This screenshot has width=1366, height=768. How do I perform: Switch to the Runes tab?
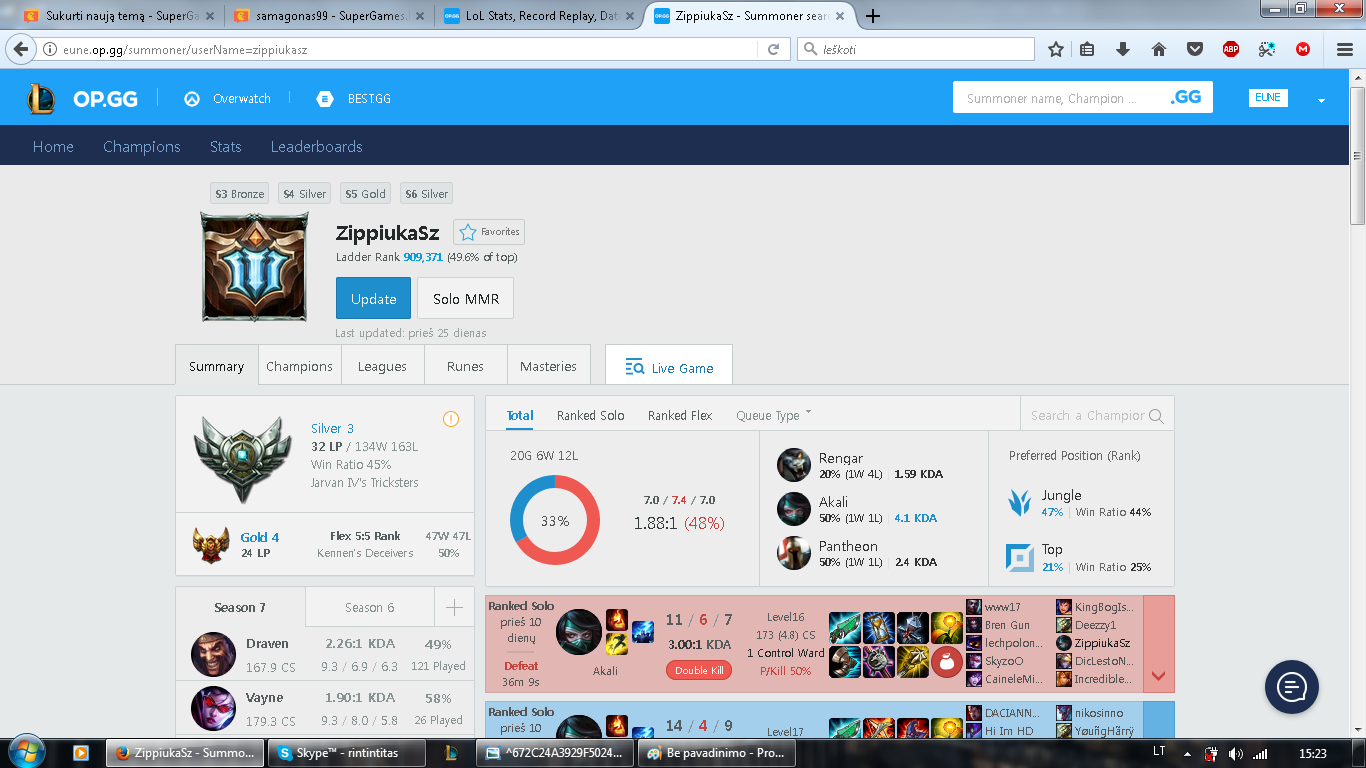pos(465,366)
